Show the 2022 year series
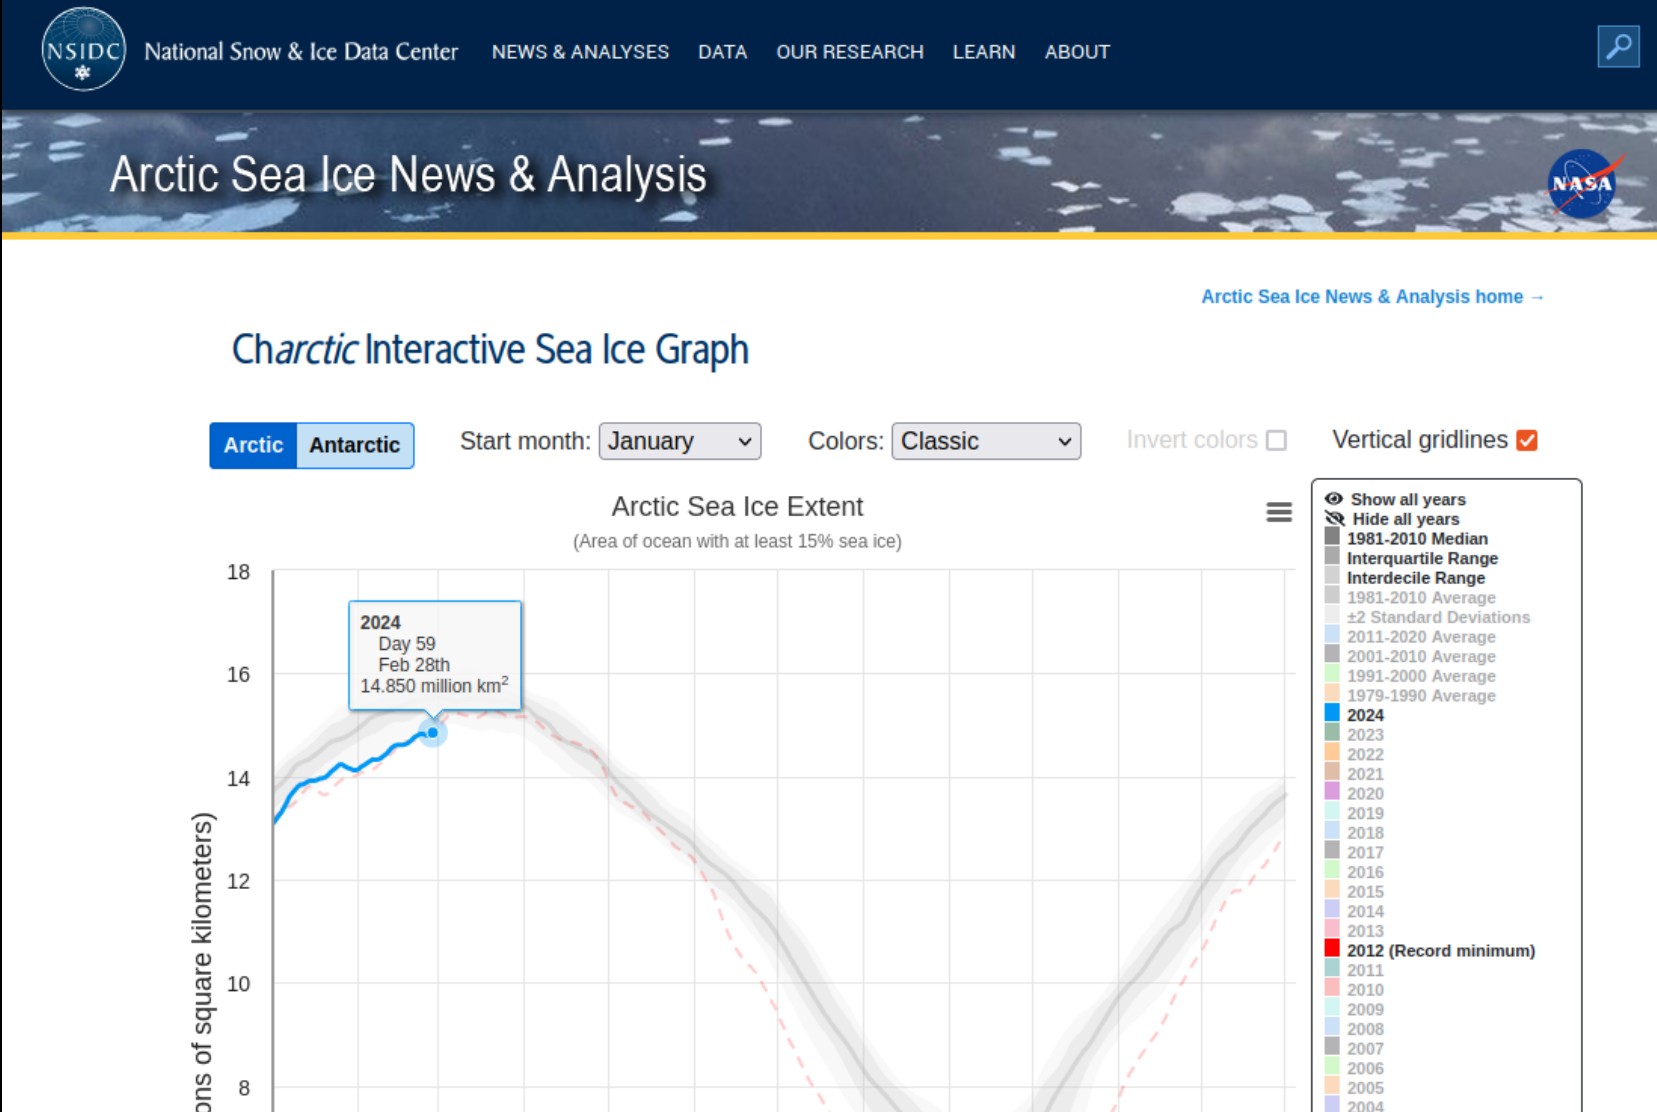The image size is (1657, 1112). 1365,755
